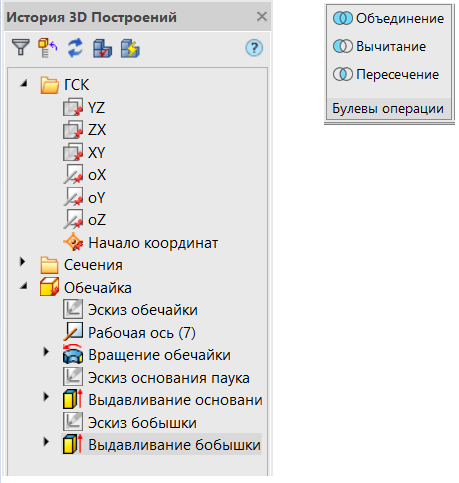Collapse the Обечайка body node

[x=24, y=286]
